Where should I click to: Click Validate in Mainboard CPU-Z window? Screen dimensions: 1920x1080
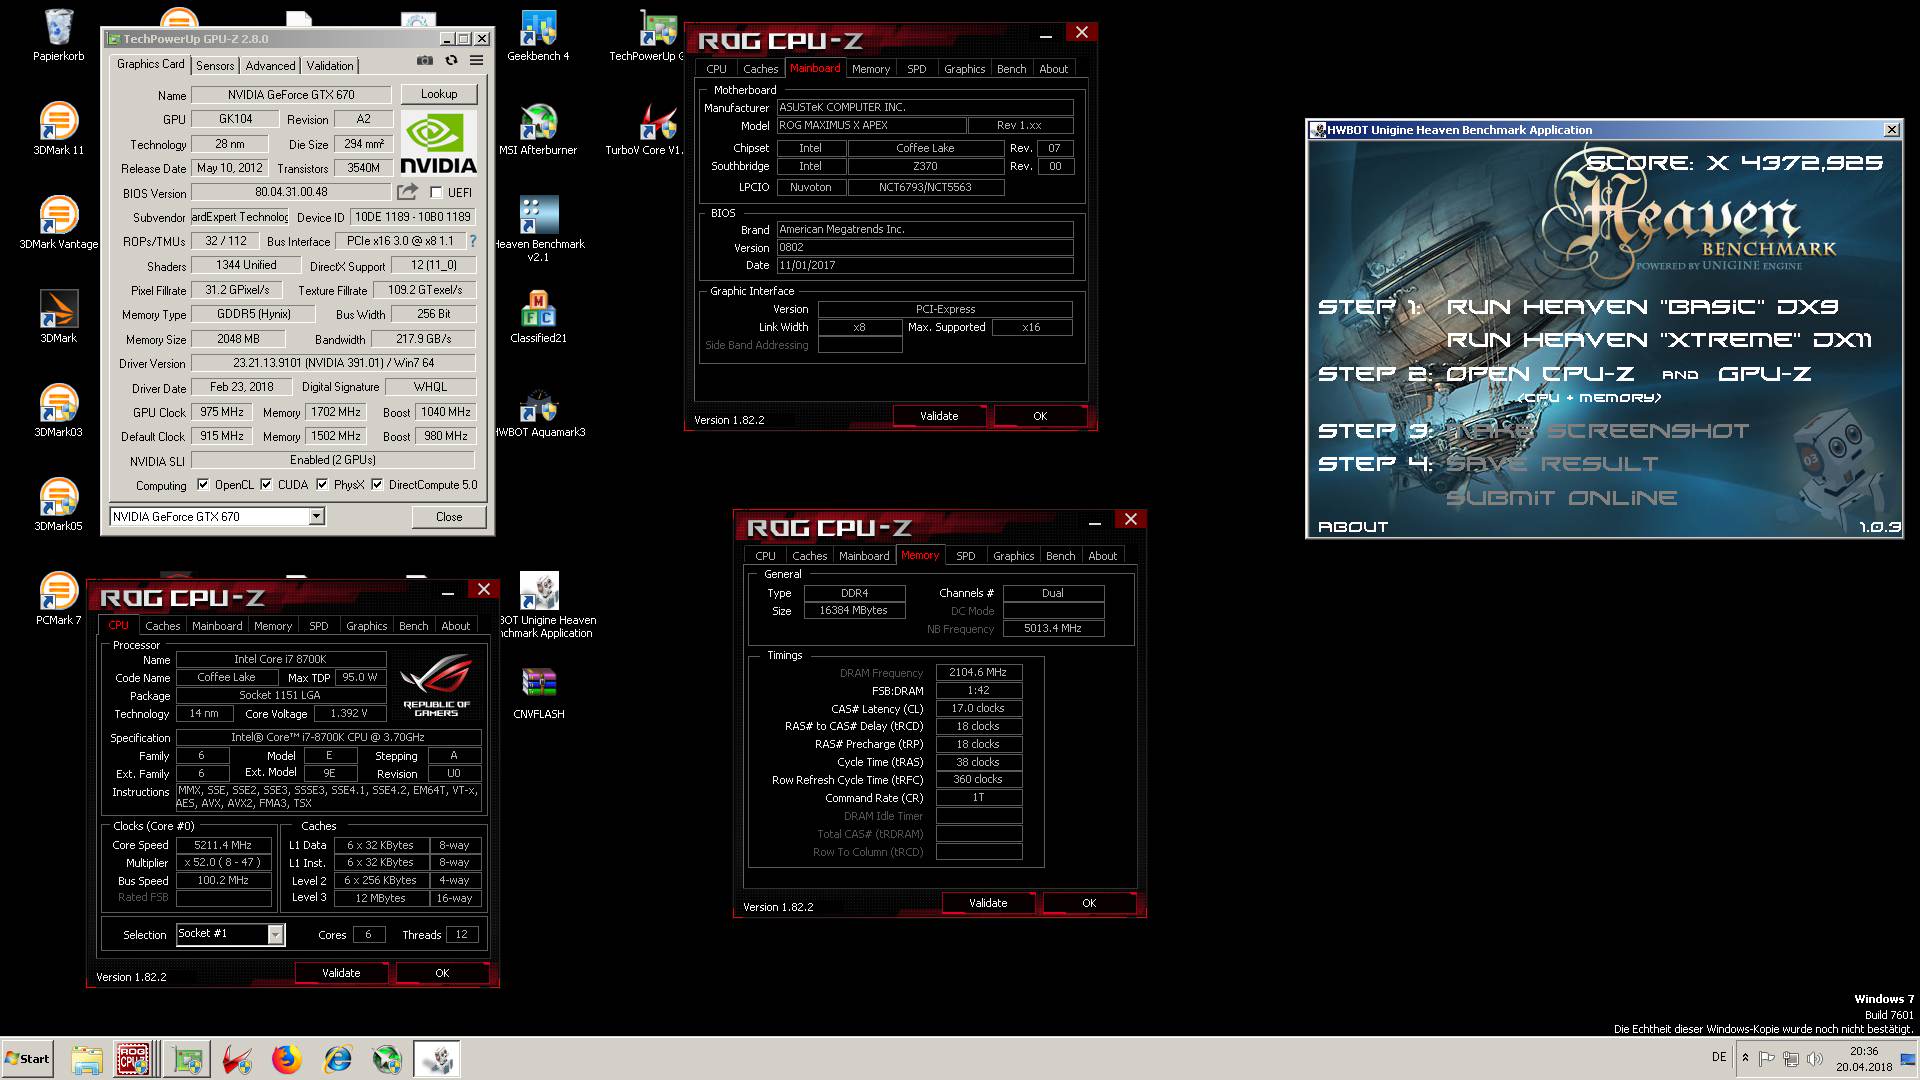pyautogui.click(x=939, y=416)
